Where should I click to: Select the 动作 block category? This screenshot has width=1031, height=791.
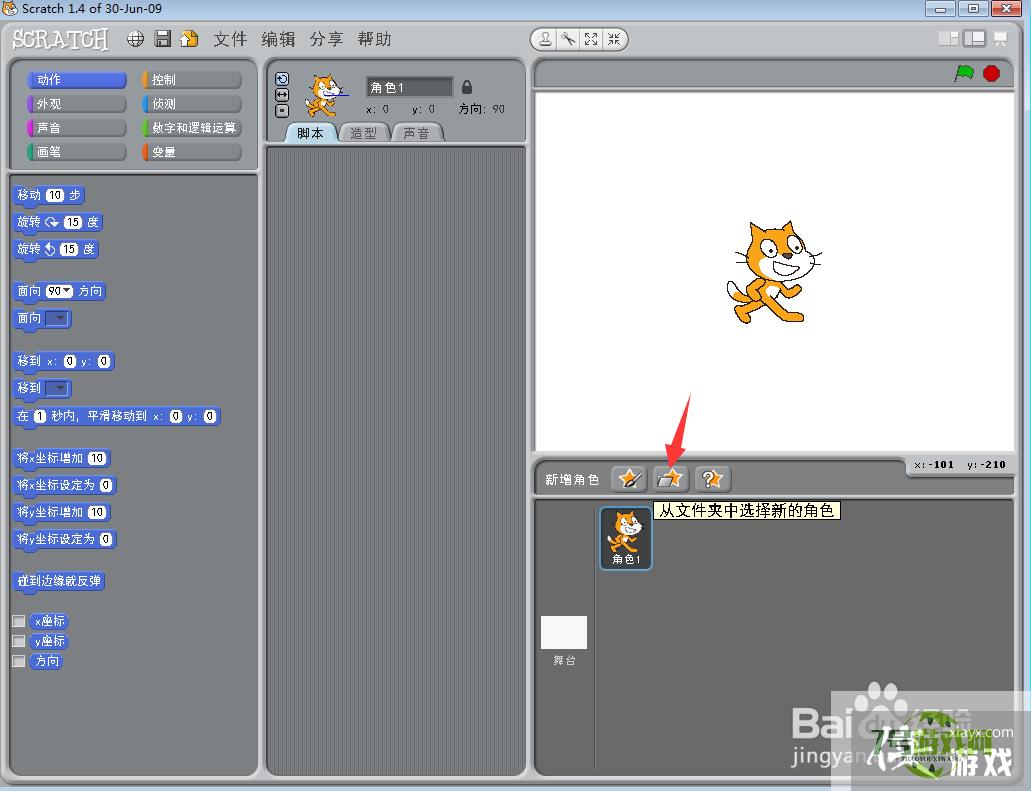pos(77,80)
